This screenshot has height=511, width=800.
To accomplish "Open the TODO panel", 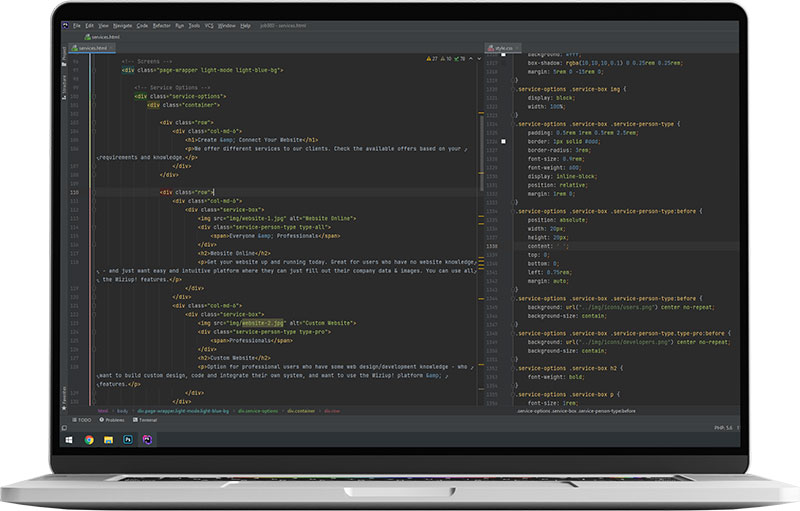I will [x=82, y=421].
